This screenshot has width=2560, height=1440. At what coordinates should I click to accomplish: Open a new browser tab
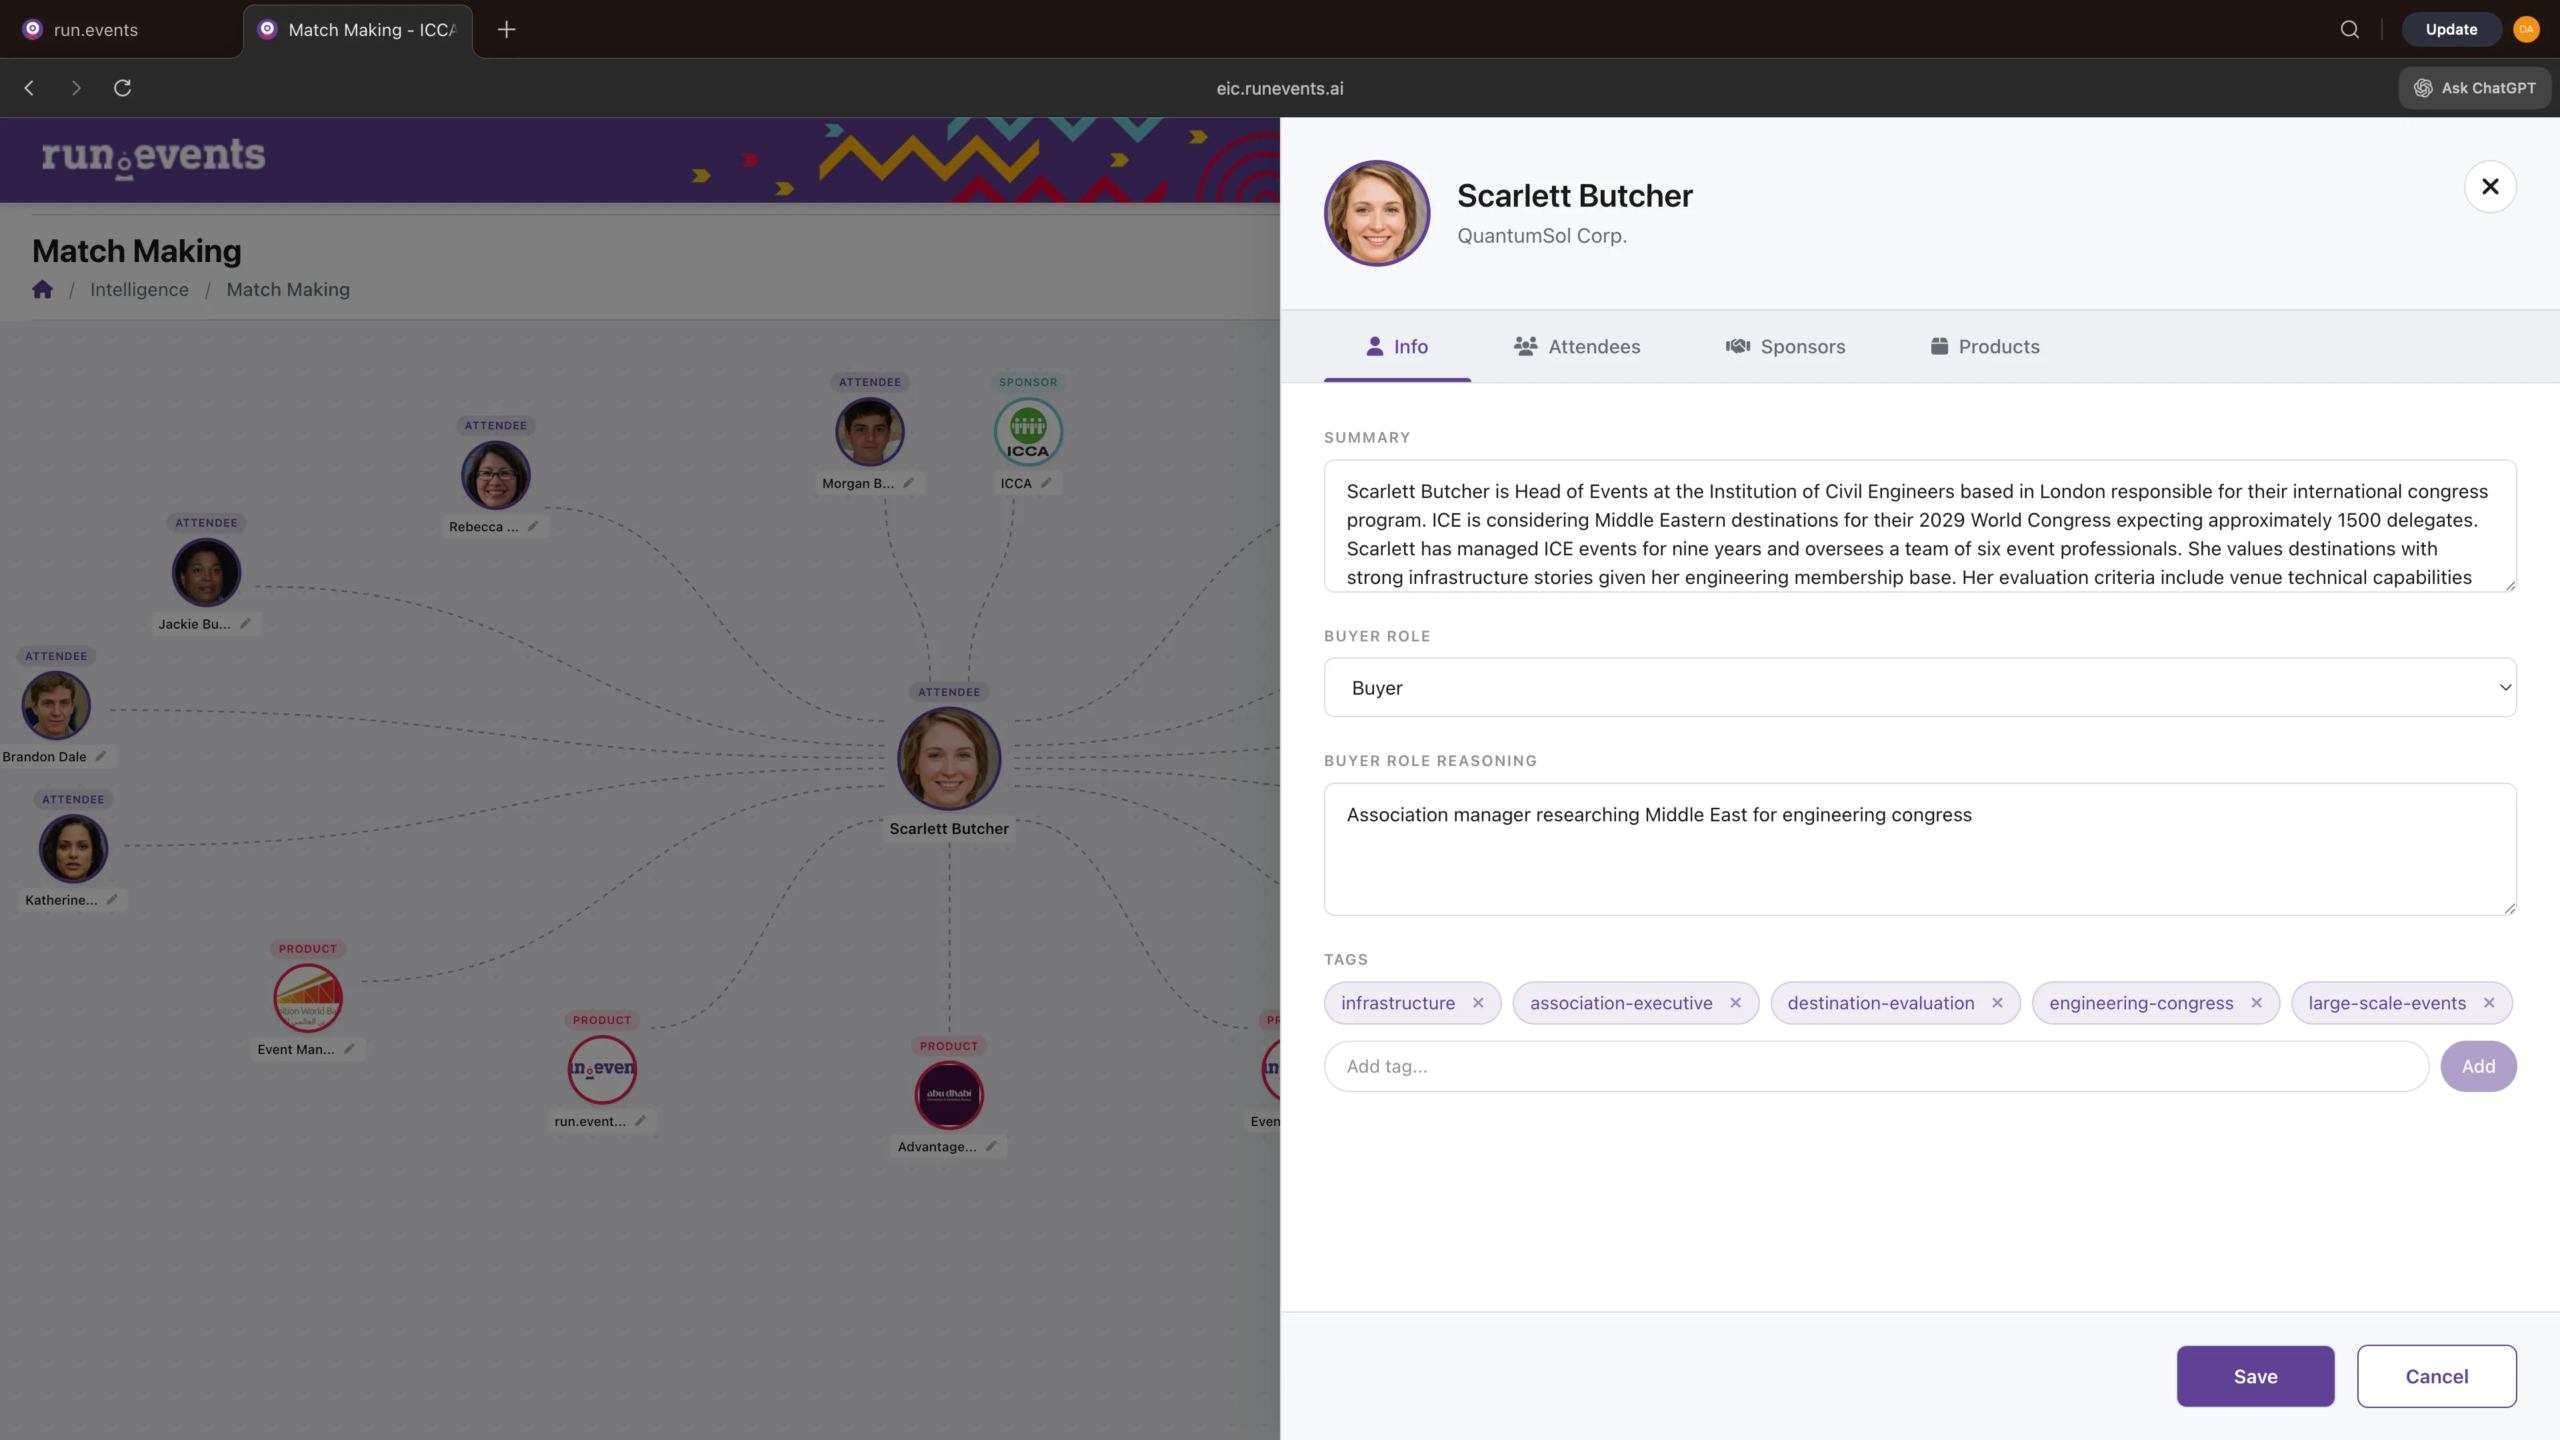506,29
